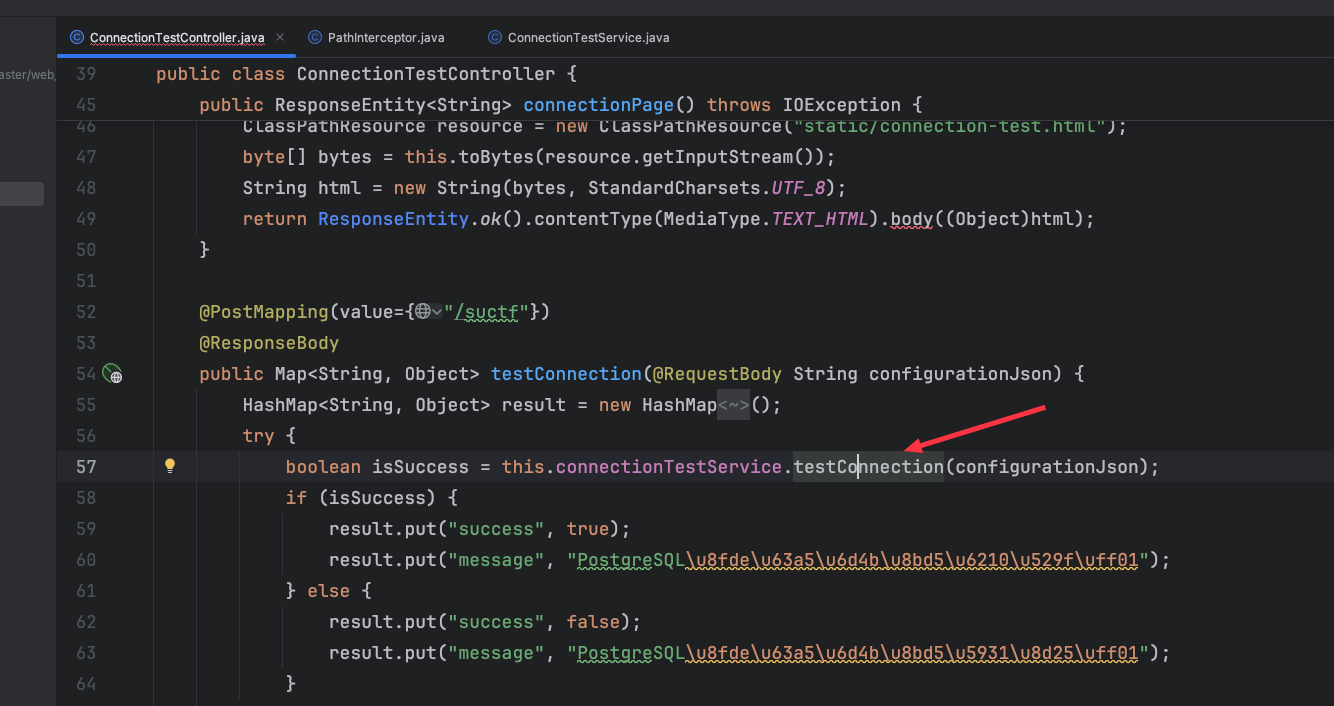The height and width of the screenshot is (706, 1334).
Task: Click the "success", false put call
Action: (x=485, y=622)
